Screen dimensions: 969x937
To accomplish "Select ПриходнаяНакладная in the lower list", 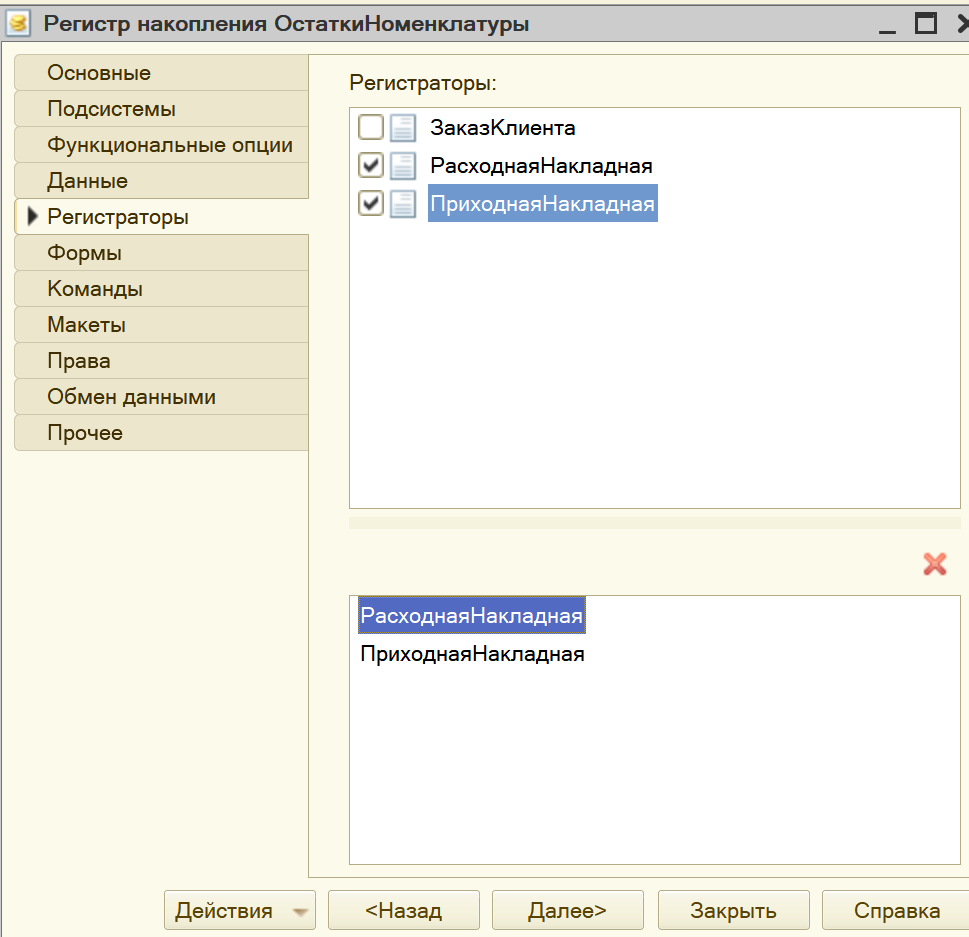I will click(x=472, y=654).
